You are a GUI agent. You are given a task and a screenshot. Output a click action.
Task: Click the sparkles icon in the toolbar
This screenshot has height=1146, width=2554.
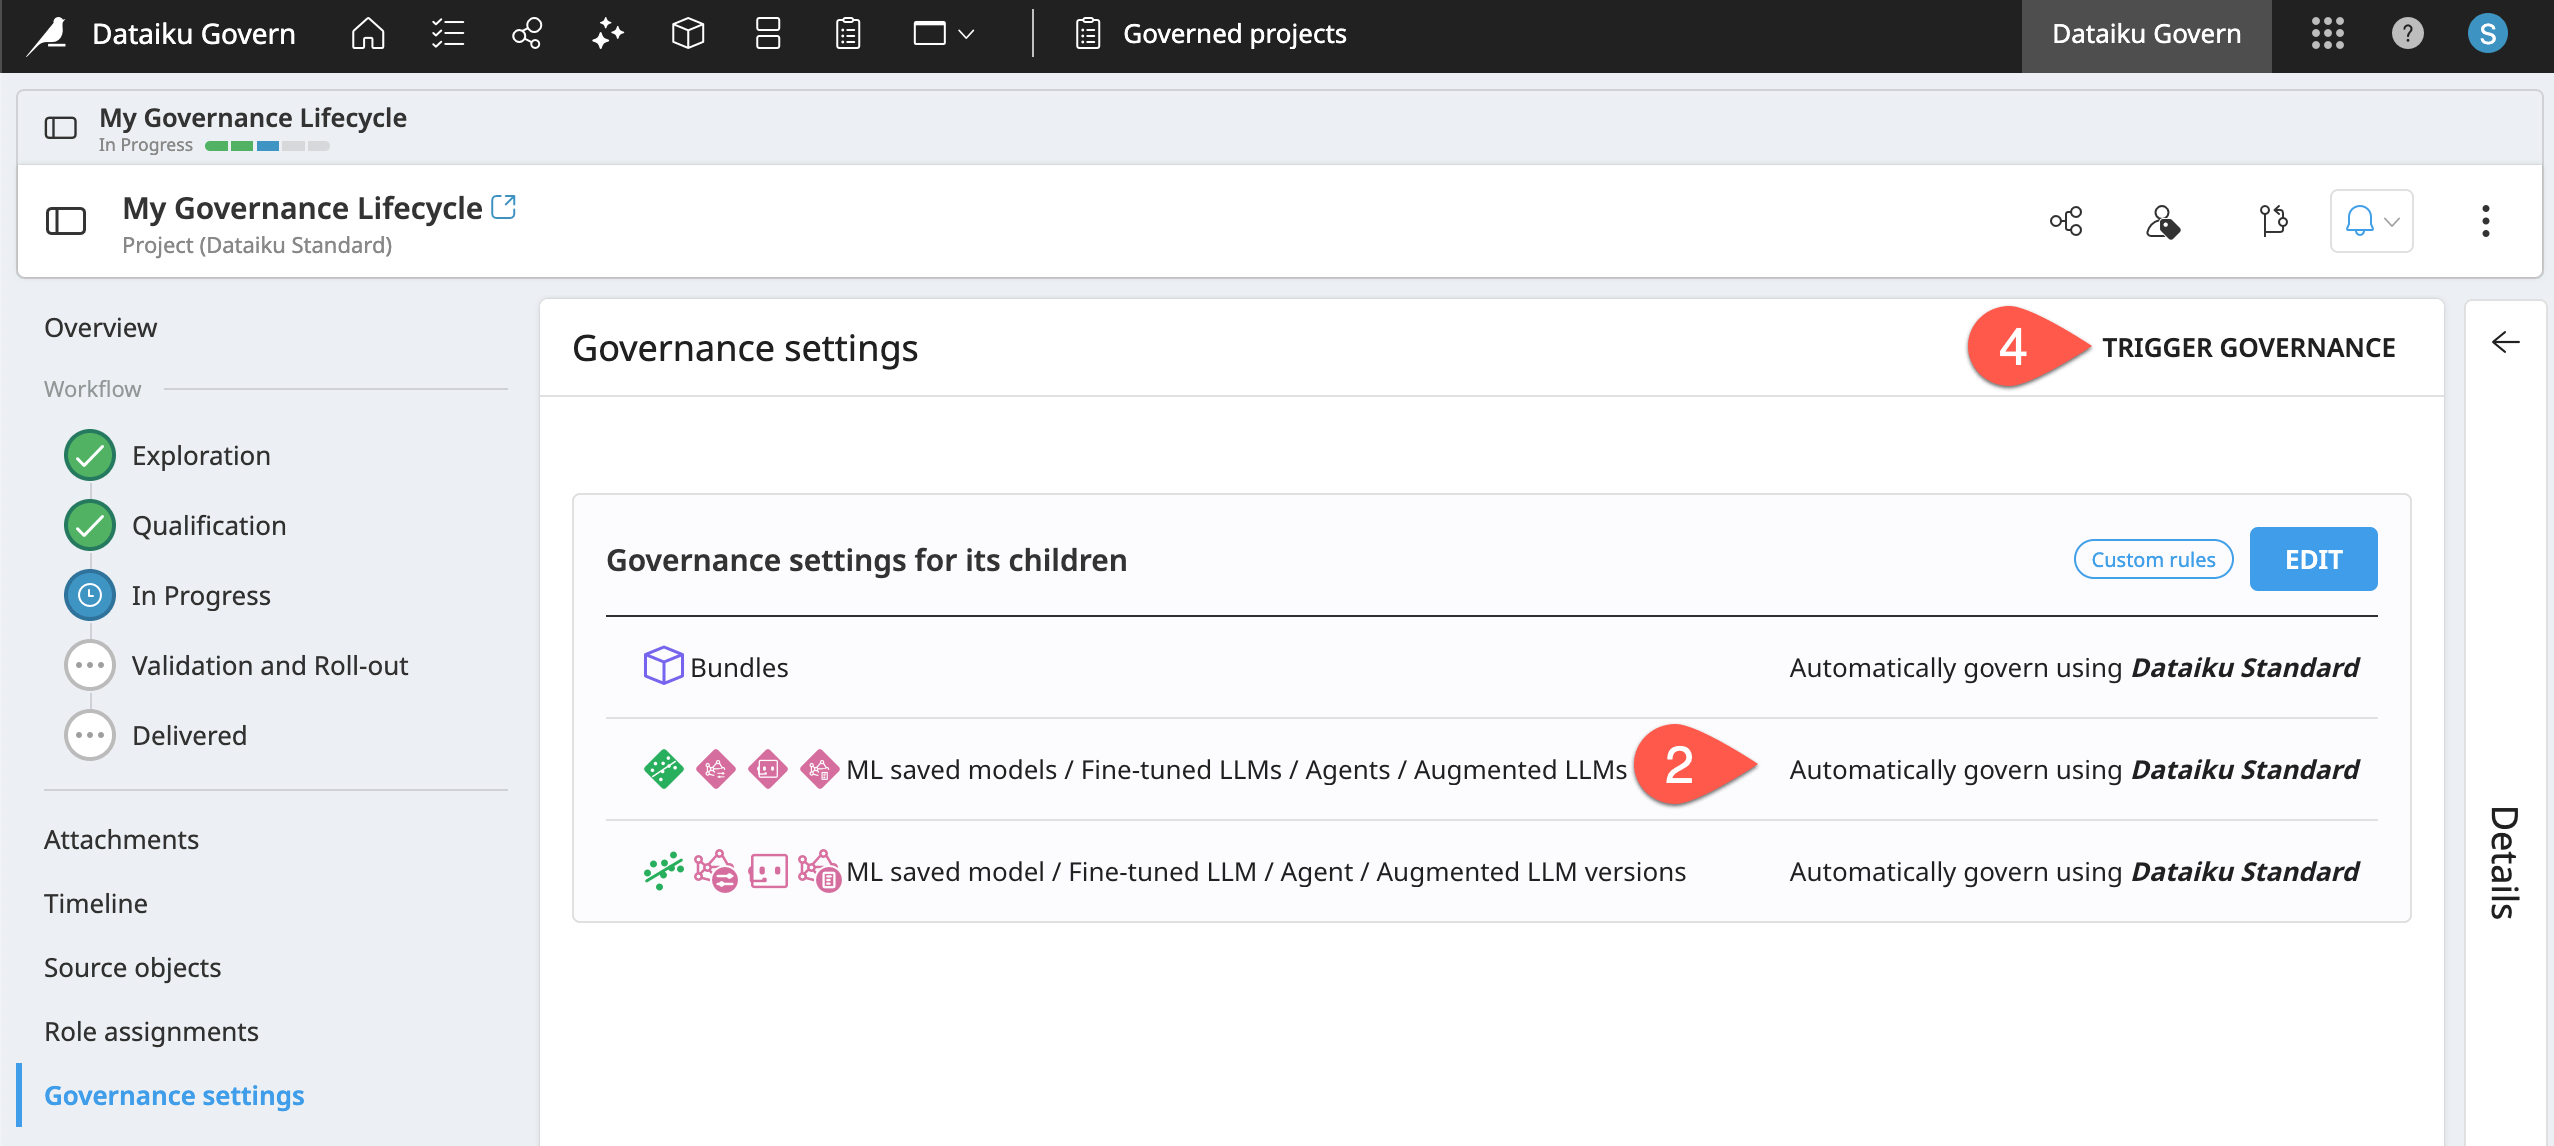(606, 33)
